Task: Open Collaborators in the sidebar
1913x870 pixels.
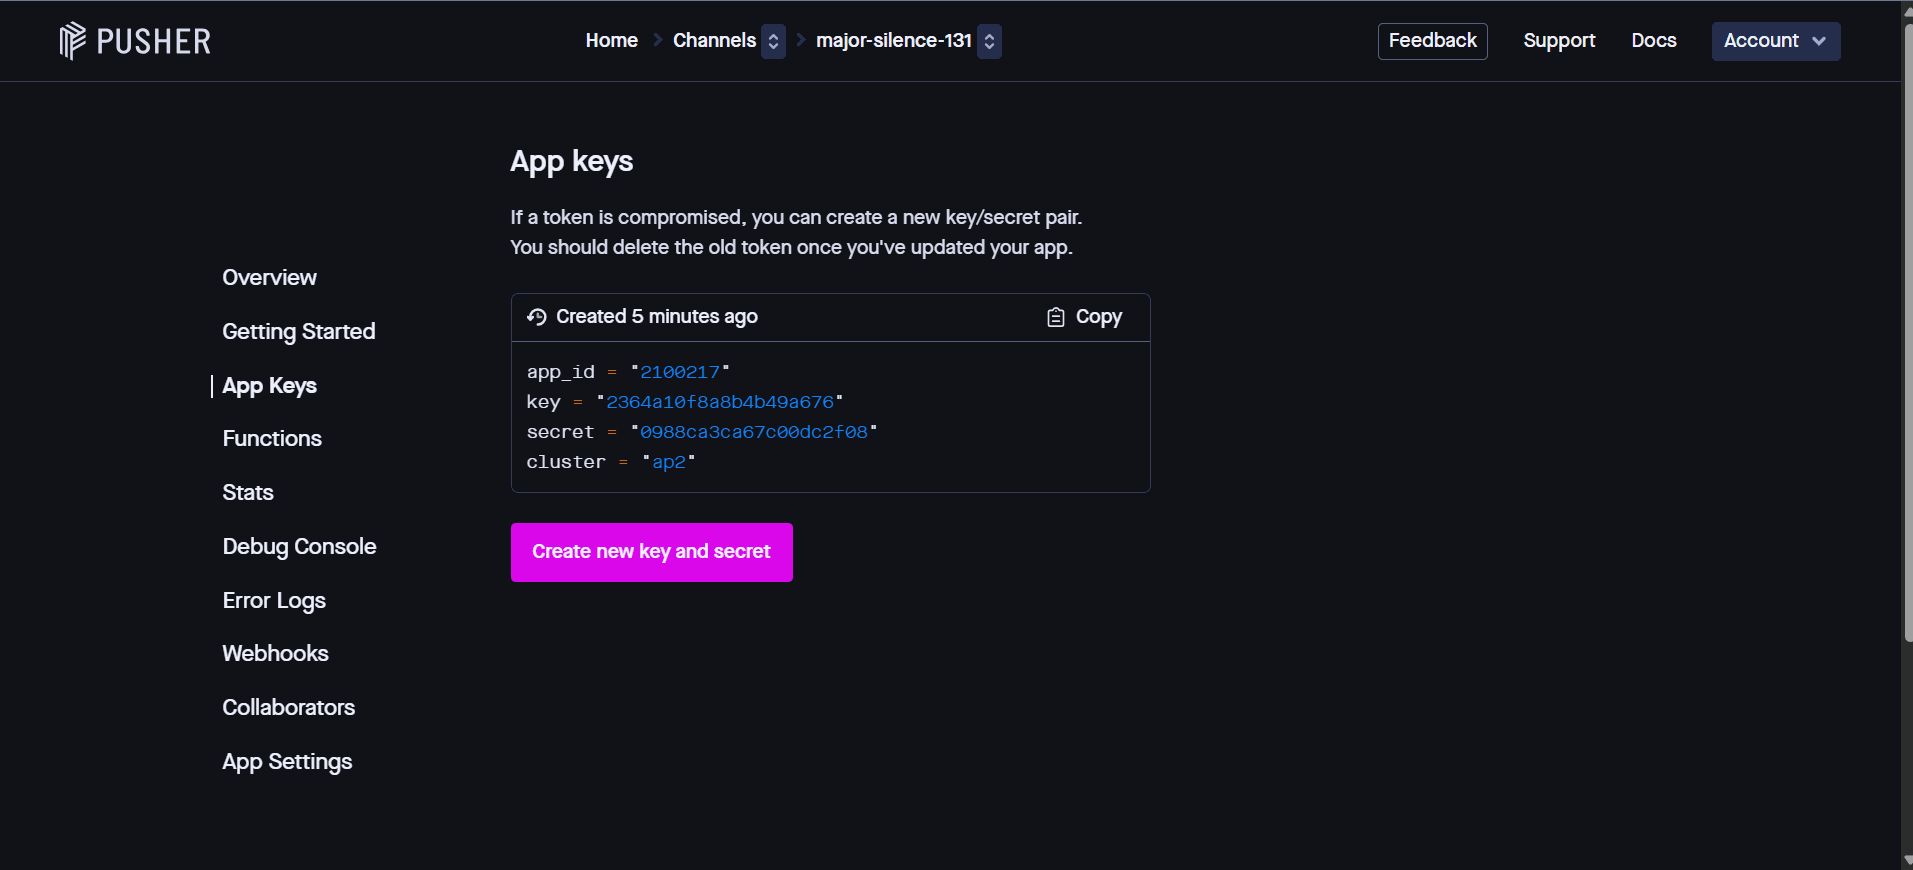Action: tap(288, 707)
